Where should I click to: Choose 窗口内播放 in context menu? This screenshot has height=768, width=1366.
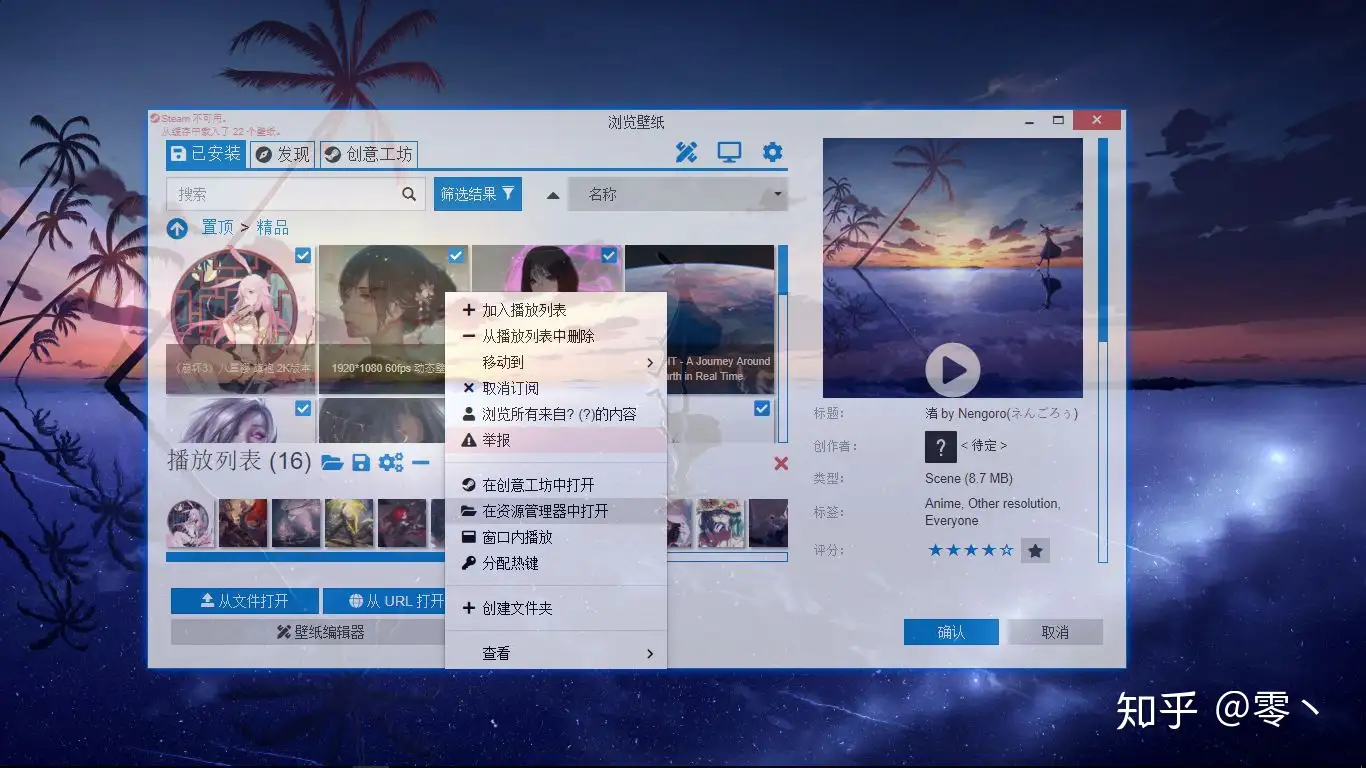point(555,537)
